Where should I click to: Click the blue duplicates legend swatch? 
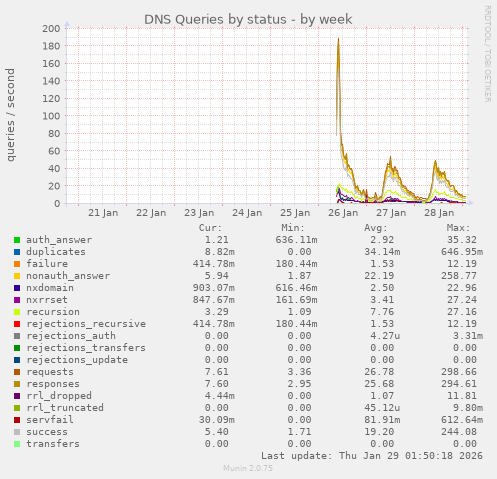point(17,252)
